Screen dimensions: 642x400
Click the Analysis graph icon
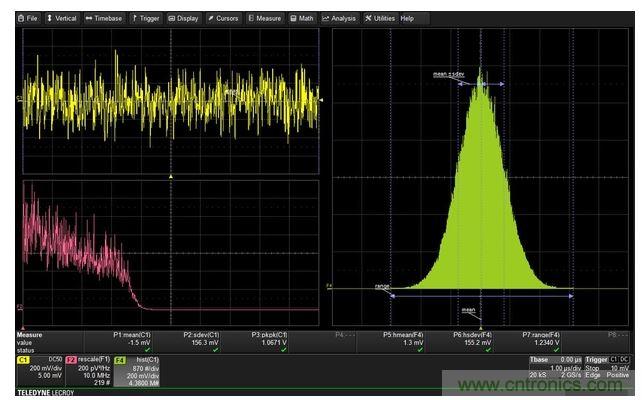324,18
